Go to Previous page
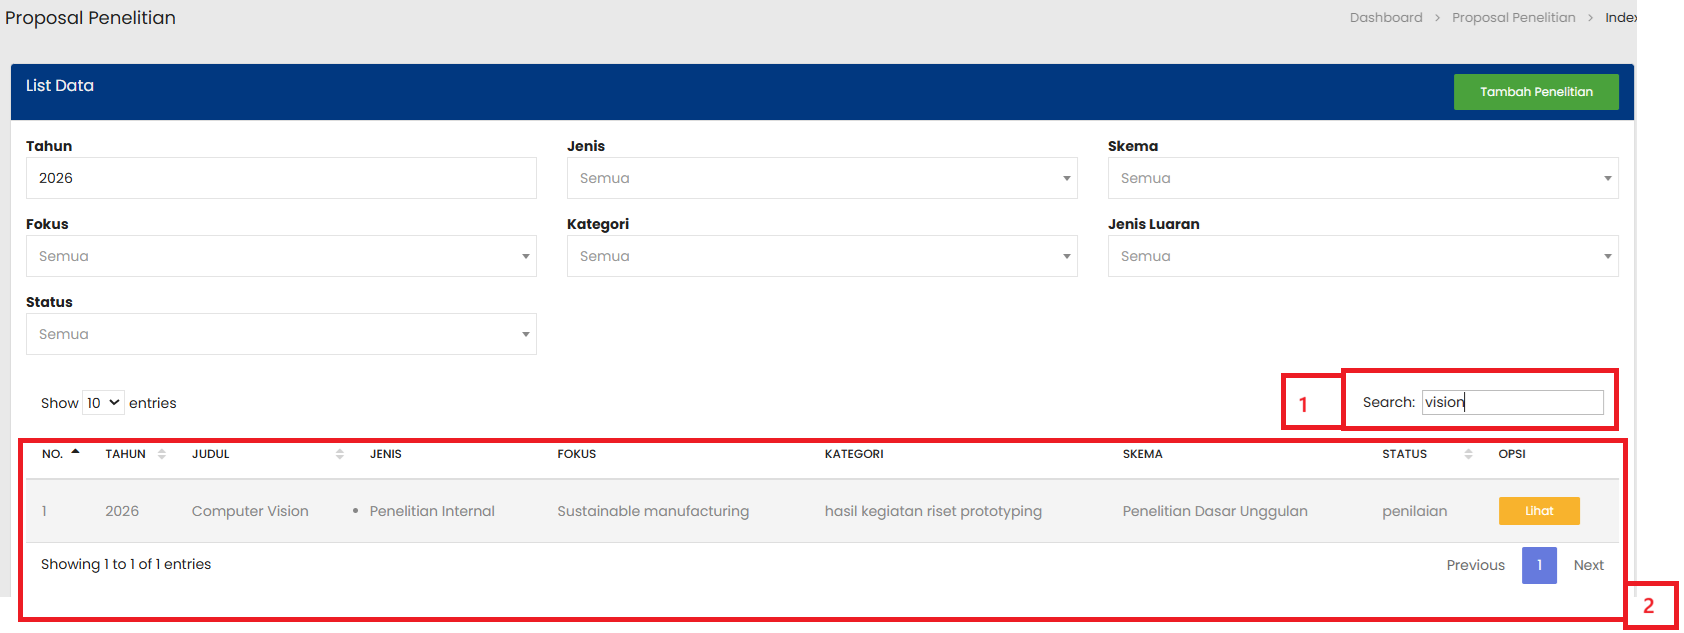 tap(1475, 565)
